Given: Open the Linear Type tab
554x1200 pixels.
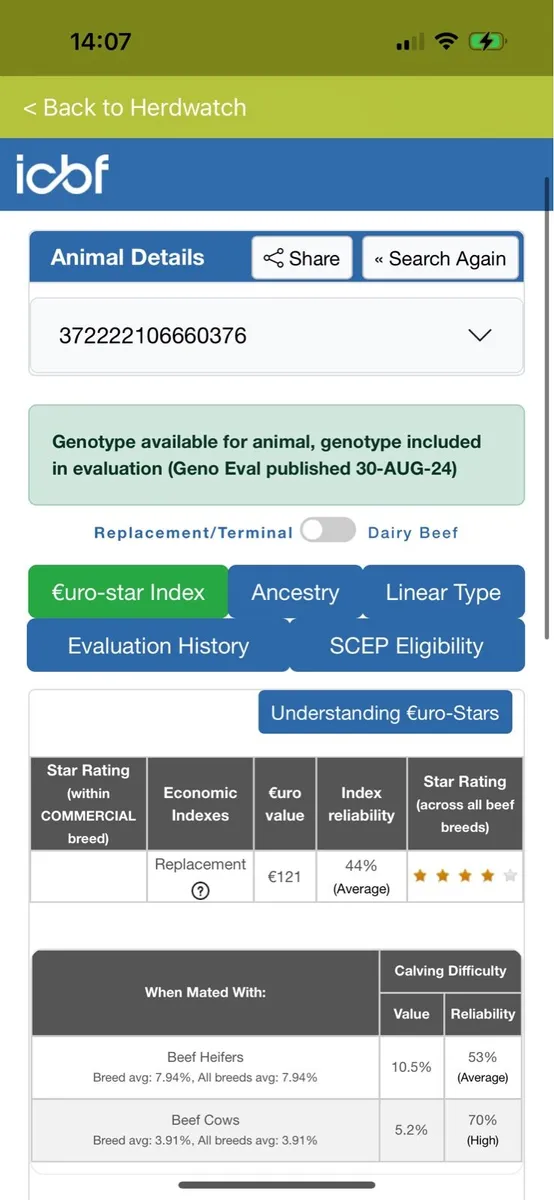Looking at the screenshot, I should coord(443,592).
